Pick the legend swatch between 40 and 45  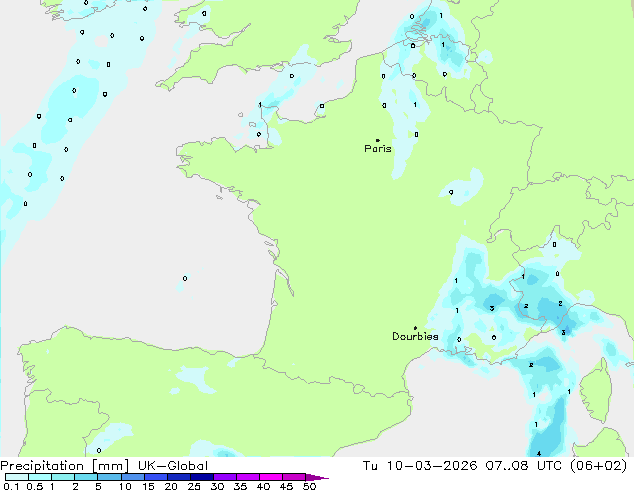coord(271,477)
